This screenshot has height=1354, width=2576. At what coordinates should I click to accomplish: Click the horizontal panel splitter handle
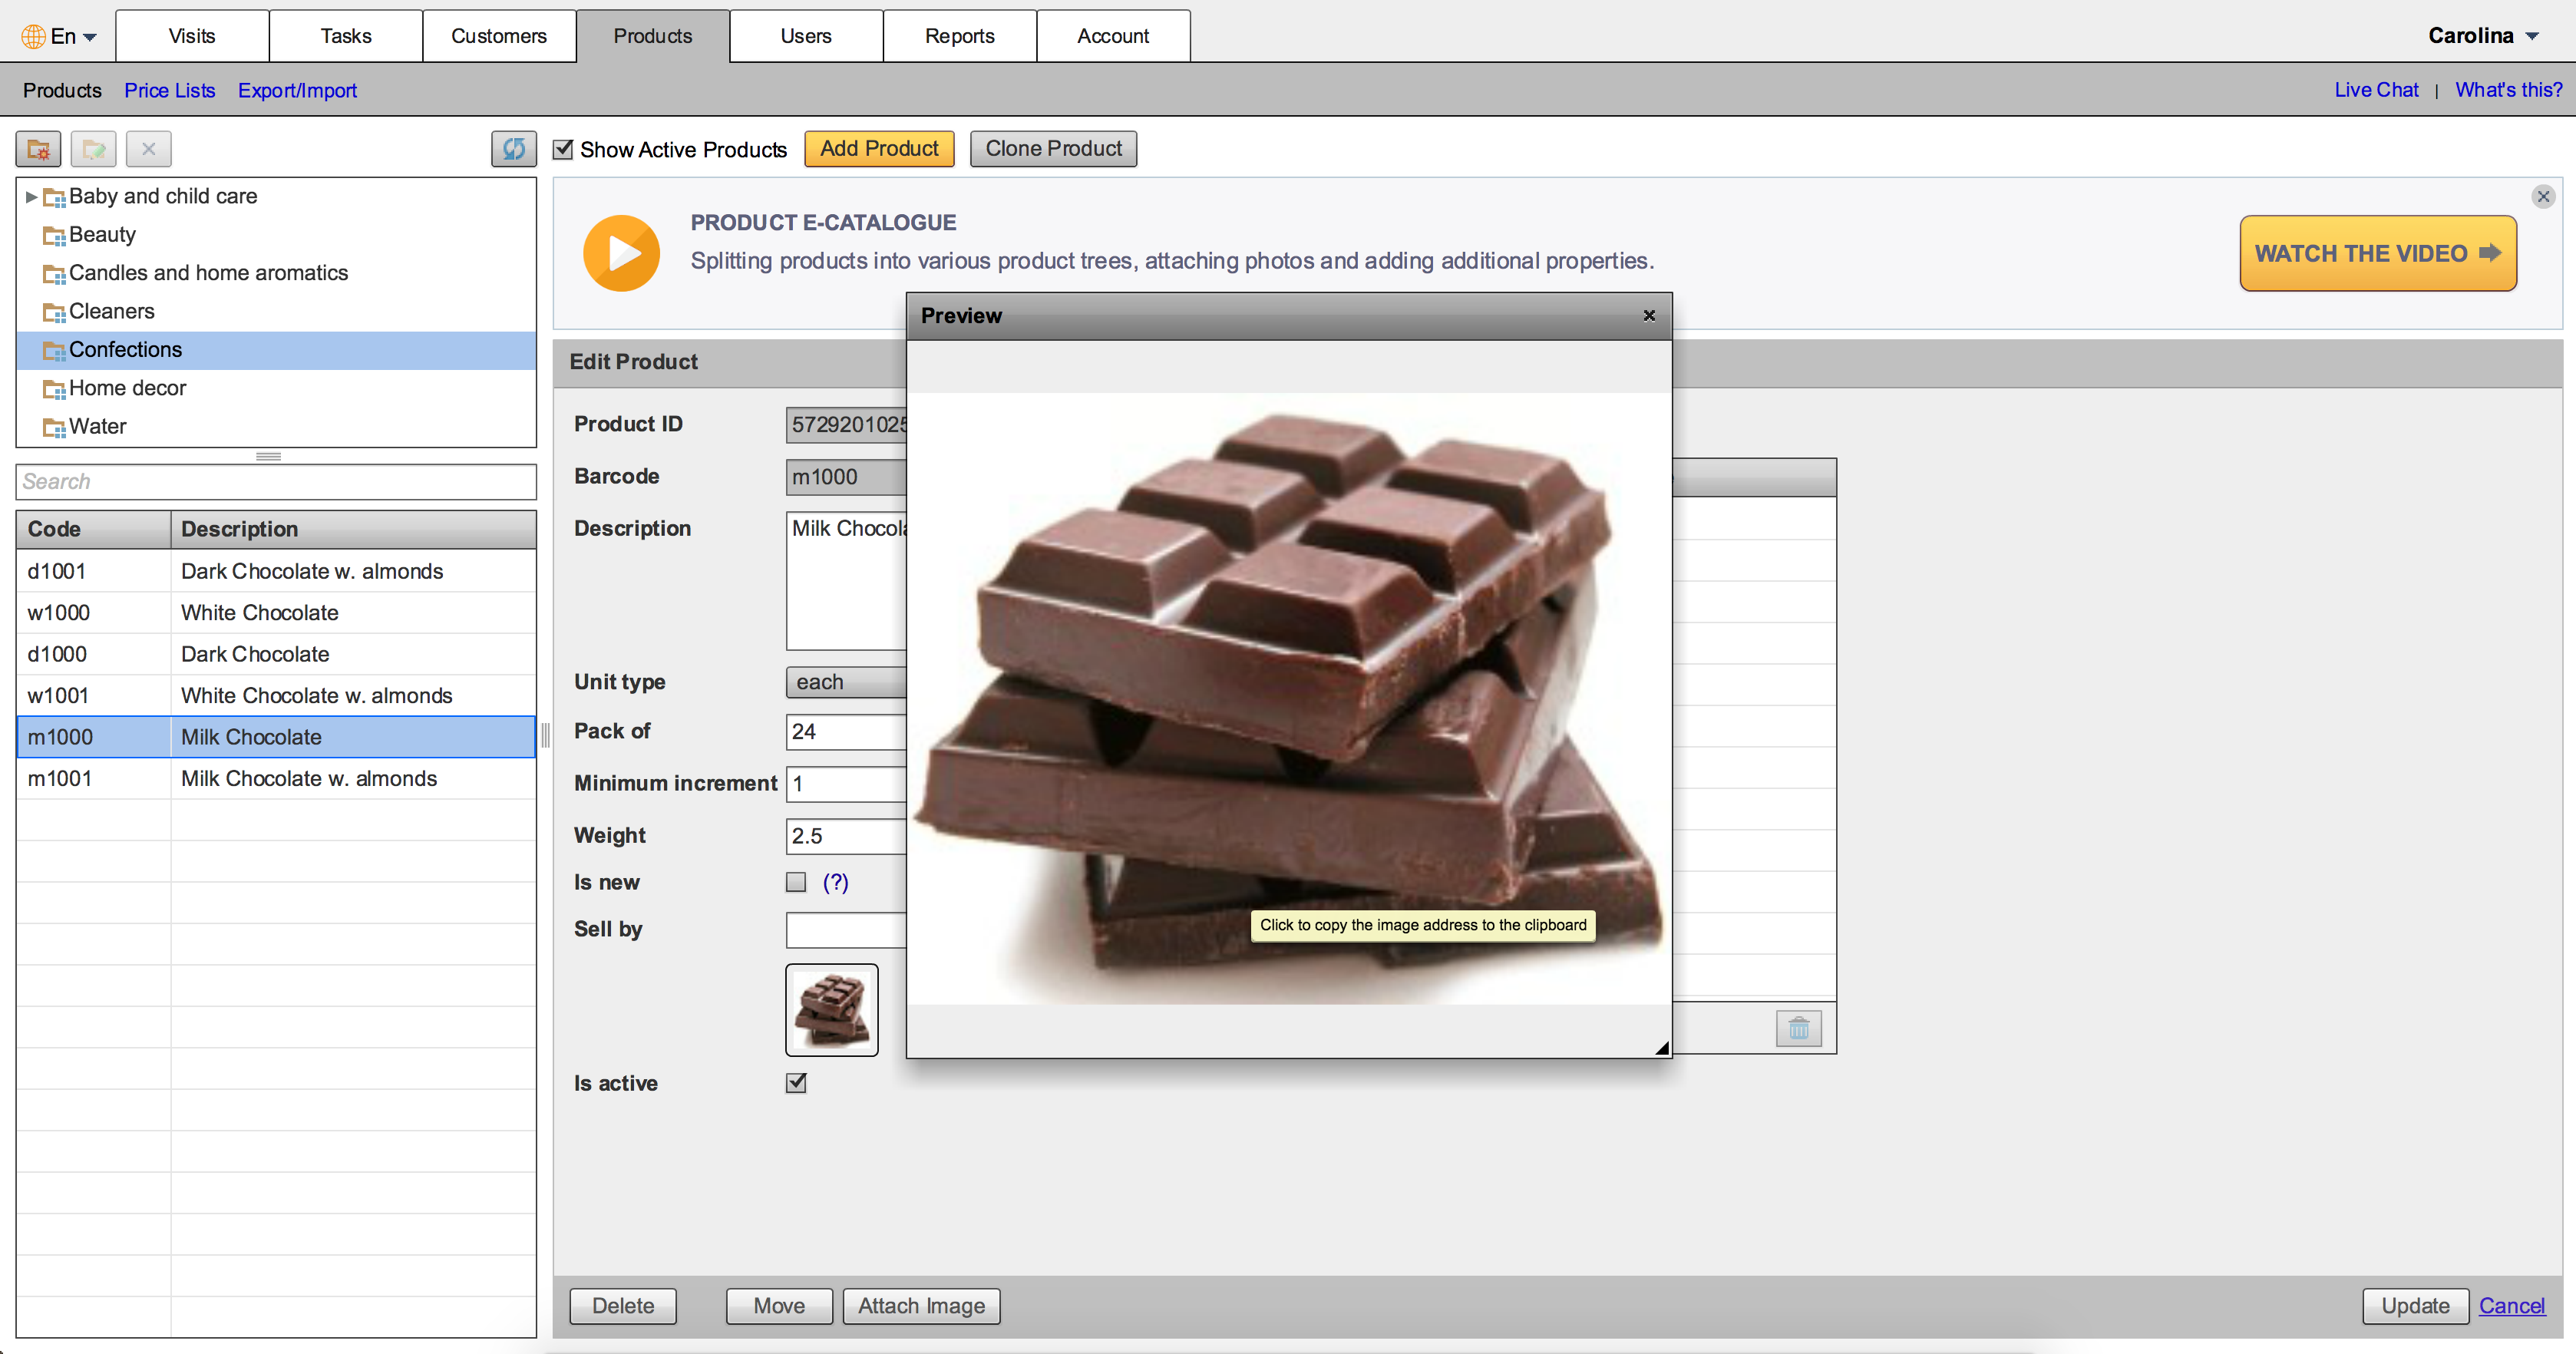tap(268, 456)
